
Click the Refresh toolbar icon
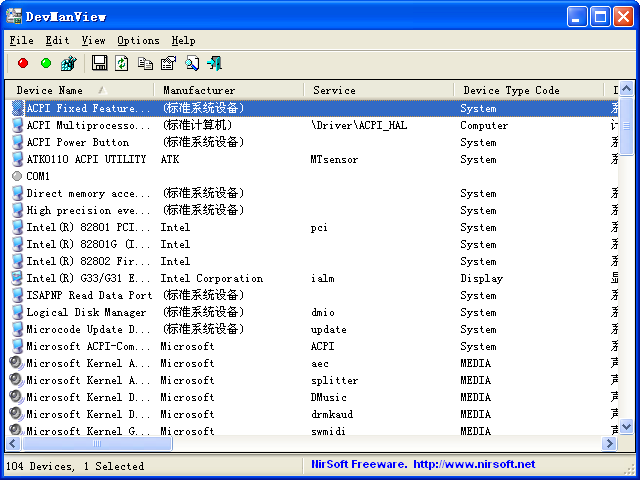coord(122,63)
